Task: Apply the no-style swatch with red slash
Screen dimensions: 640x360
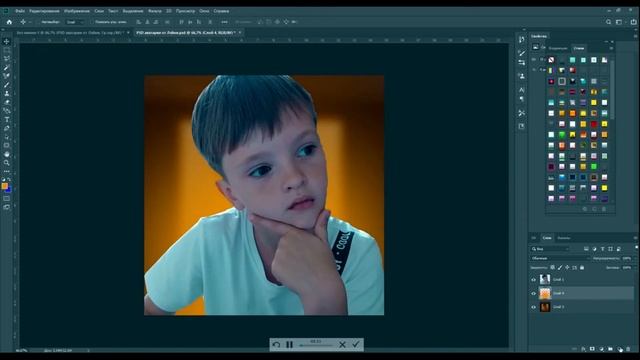Action: click(x=551, y=60)
